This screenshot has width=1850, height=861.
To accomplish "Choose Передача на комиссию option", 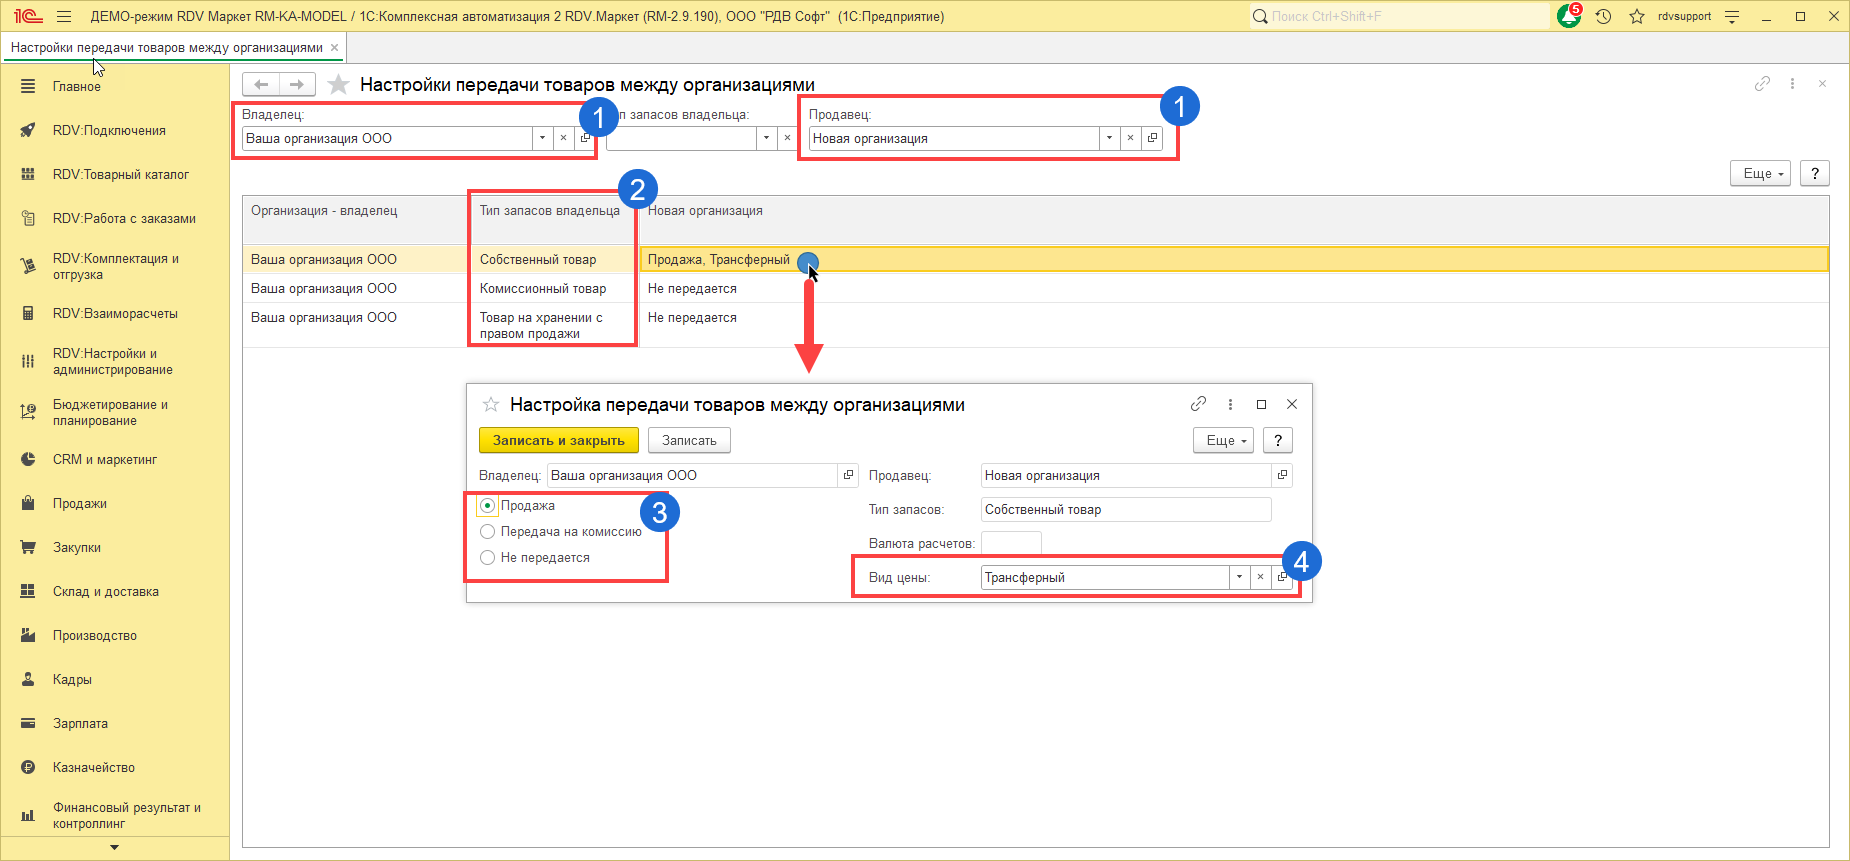I will click(x=488, y=532).
